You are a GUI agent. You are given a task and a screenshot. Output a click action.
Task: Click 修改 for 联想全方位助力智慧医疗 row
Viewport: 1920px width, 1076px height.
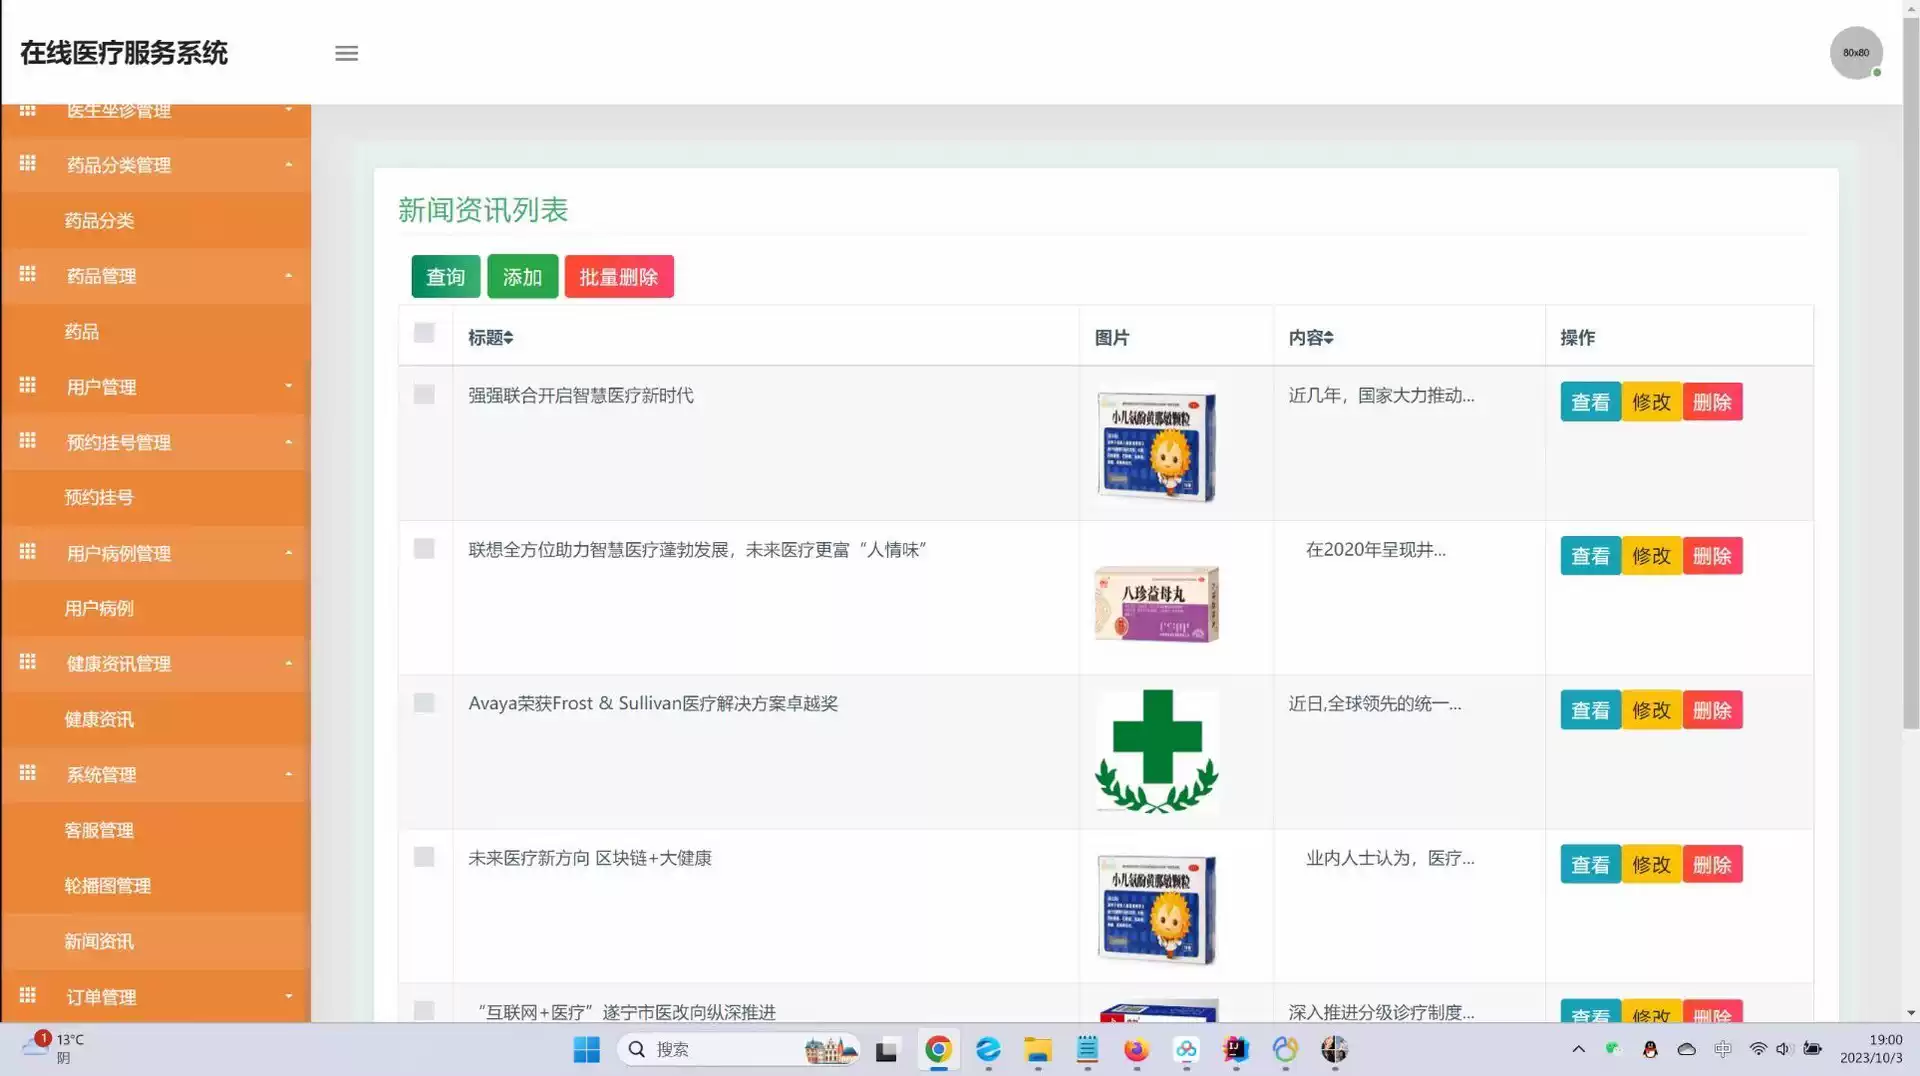pyautogui.click(x=1651, y=556)
